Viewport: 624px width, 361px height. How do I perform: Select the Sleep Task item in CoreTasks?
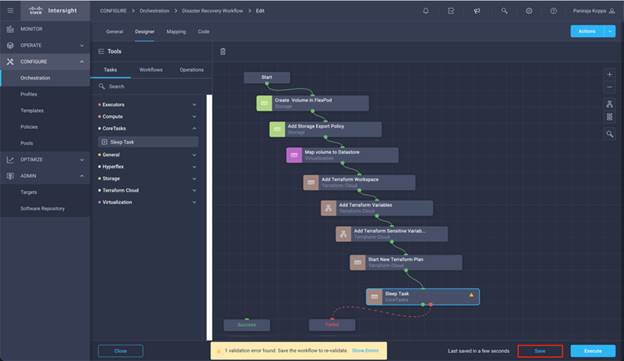pyautogui.click(x=148, y=142)
